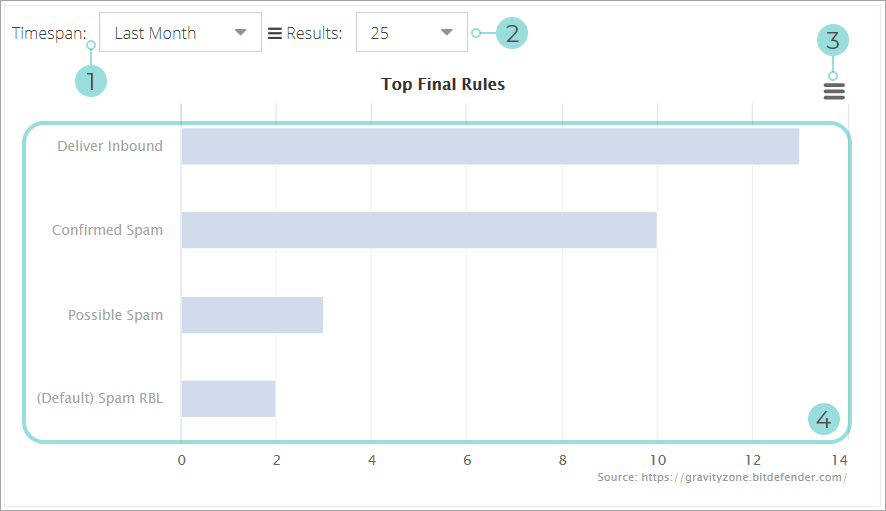This screenshot has height=511, width=886.
Task: Click callout marker number 4
Action: point(823,420)
